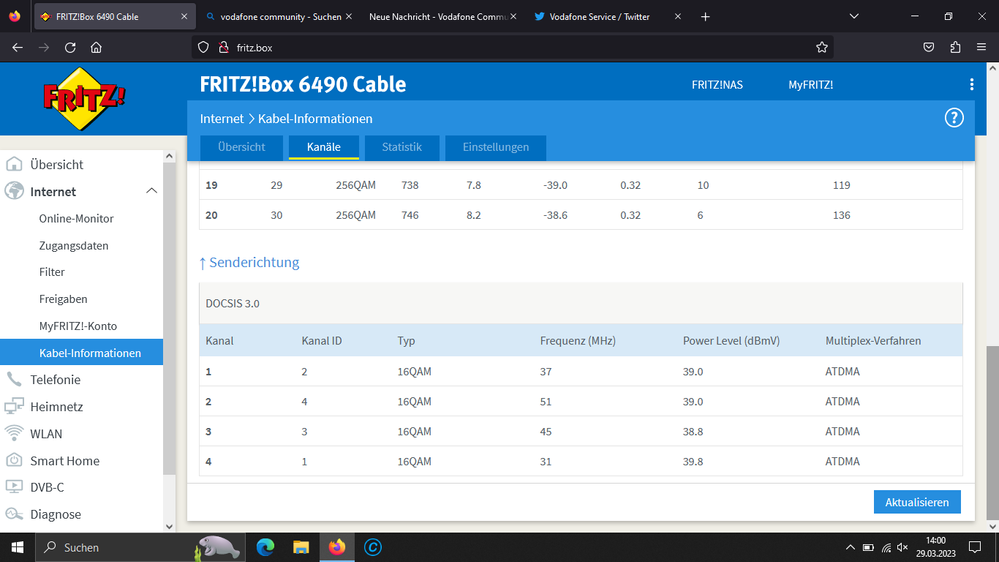Open the Firefox hamburger menu

point(981,48)
